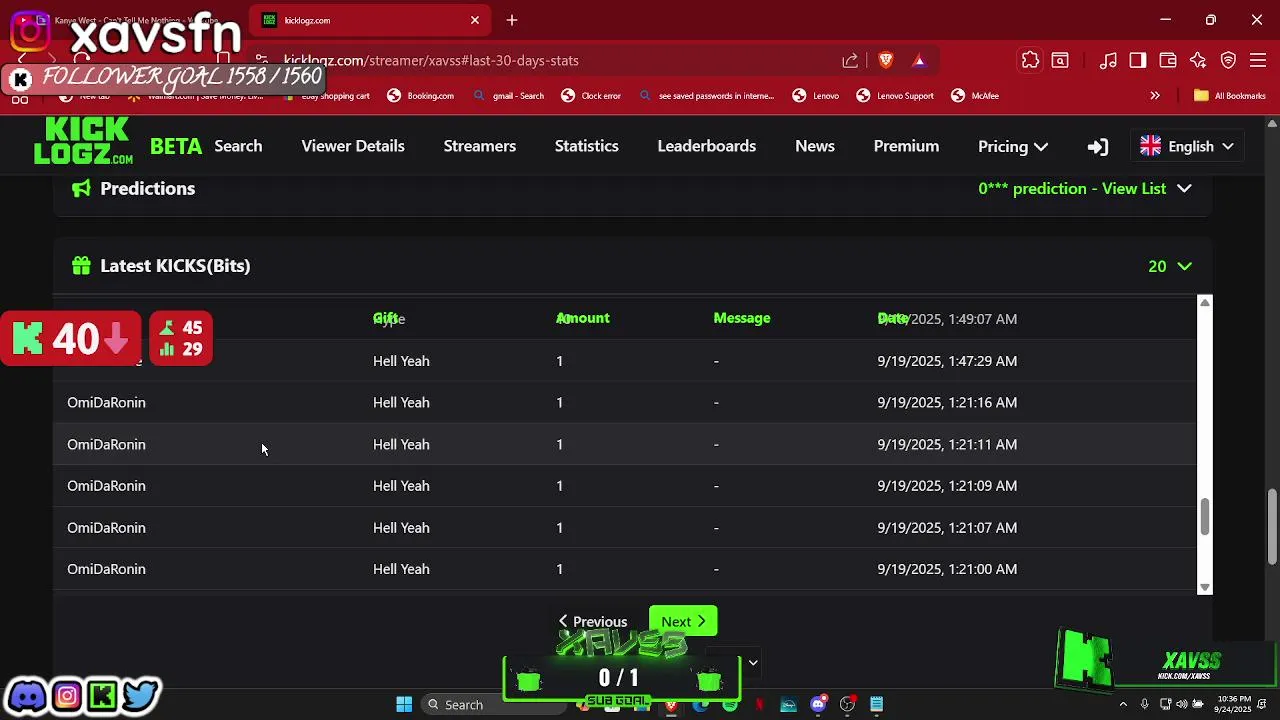Click the share page icon in address bar

850,61
